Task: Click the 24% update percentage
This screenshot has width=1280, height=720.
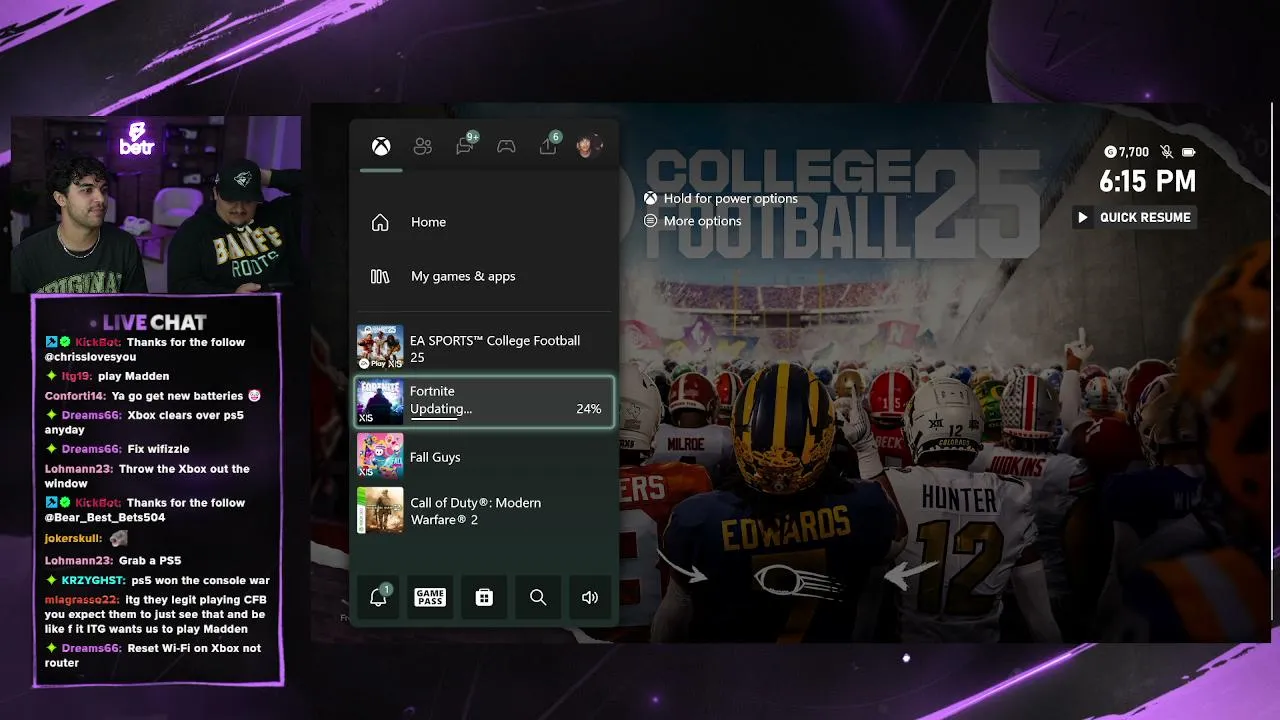Action: (588, 409)
